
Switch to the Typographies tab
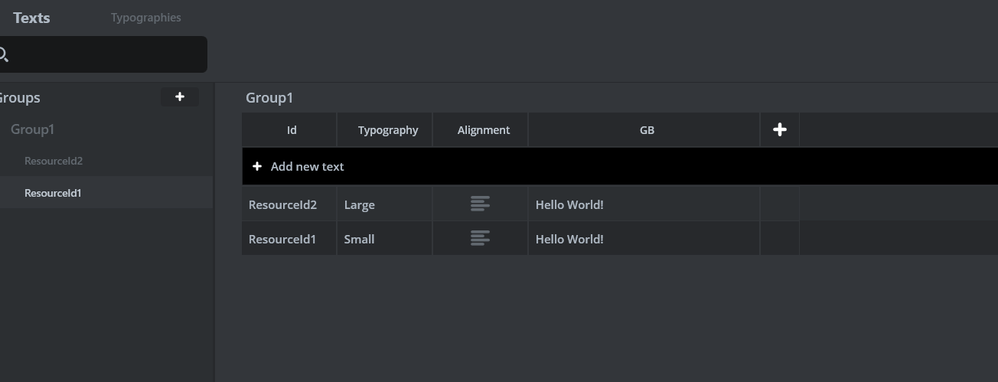point(146,18)
